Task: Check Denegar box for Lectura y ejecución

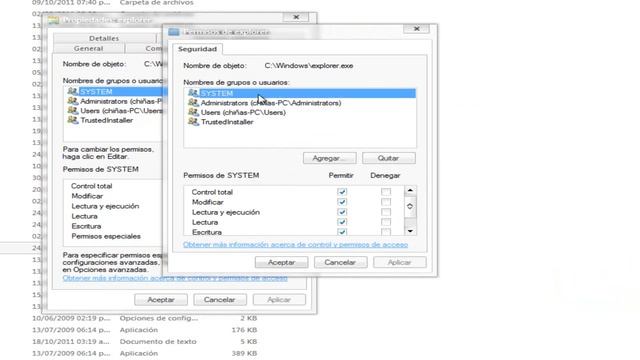Action: coord(385,212)
